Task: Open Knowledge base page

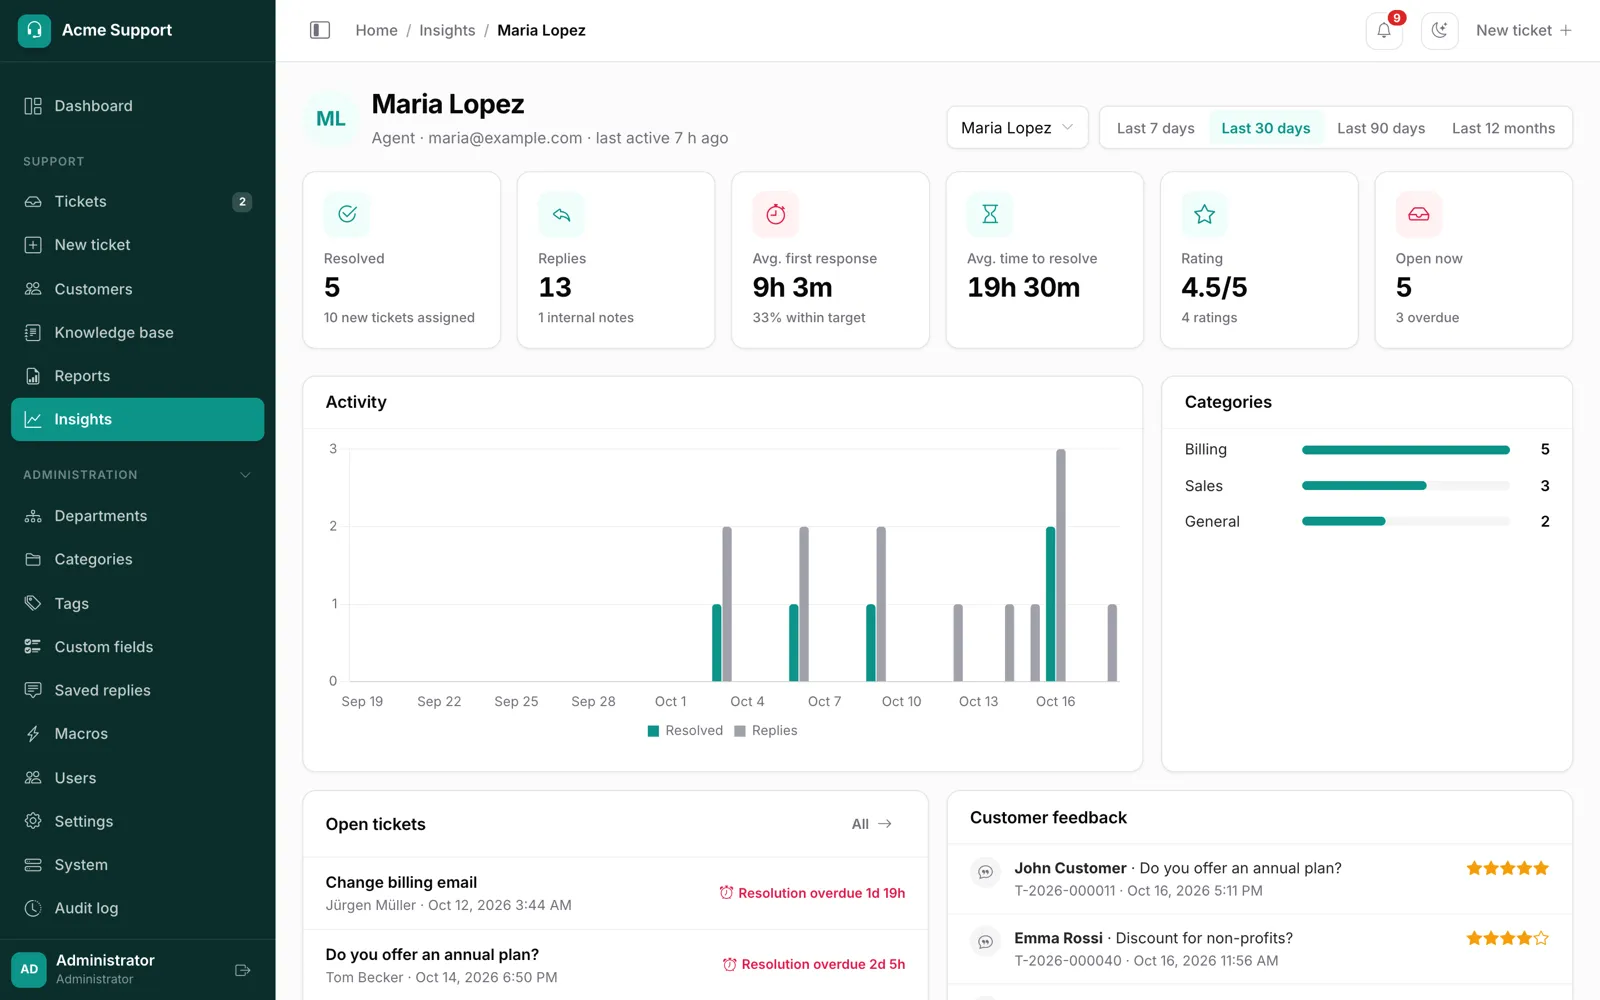Action: point(138,333)
